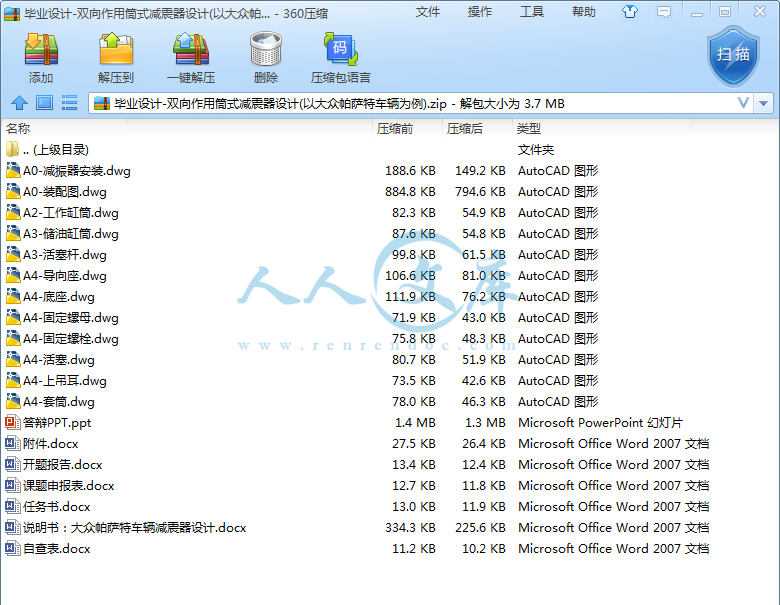
Task: Click the 文件夹 type cell
Action: (x=536, y=150)
